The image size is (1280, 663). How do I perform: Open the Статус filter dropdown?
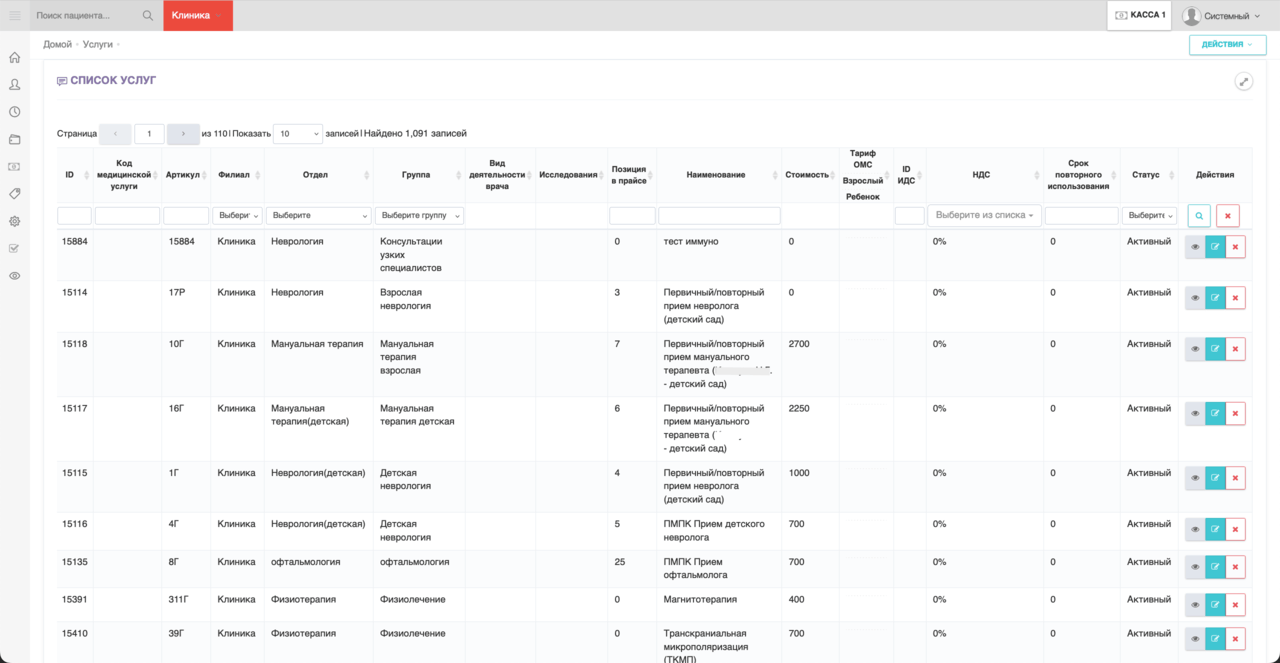pyautogui.click(x=1150, y=216)
